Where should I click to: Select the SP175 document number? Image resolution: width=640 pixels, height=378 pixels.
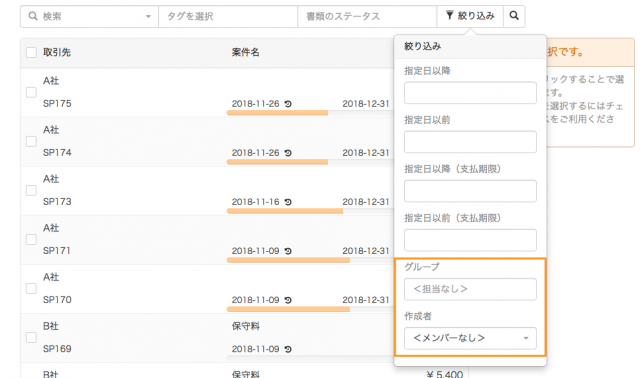pos(57,104)
